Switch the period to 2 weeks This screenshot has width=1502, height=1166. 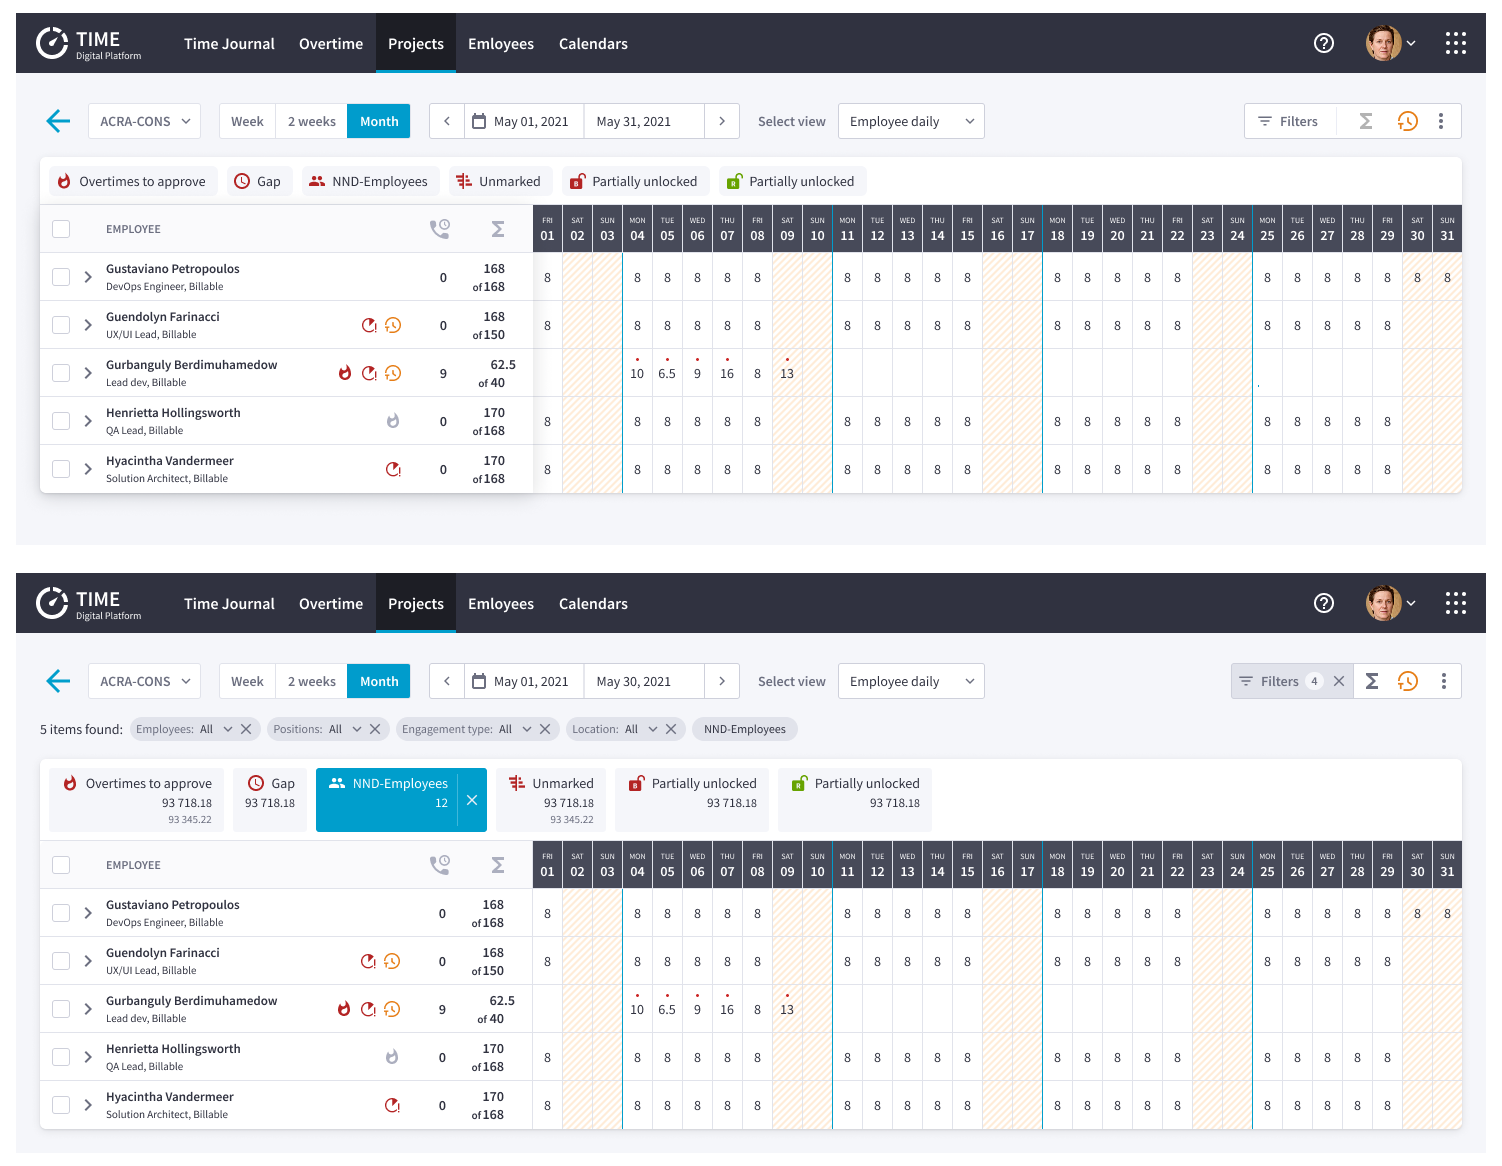coord(311,121)
